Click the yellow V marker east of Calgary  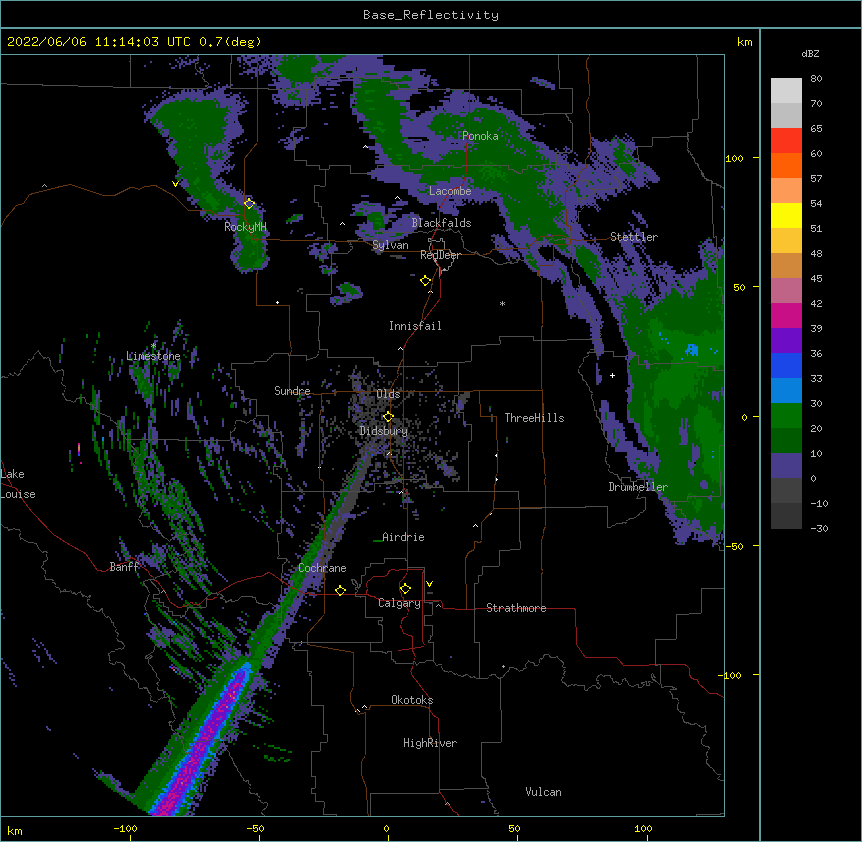tap(429, 584)
